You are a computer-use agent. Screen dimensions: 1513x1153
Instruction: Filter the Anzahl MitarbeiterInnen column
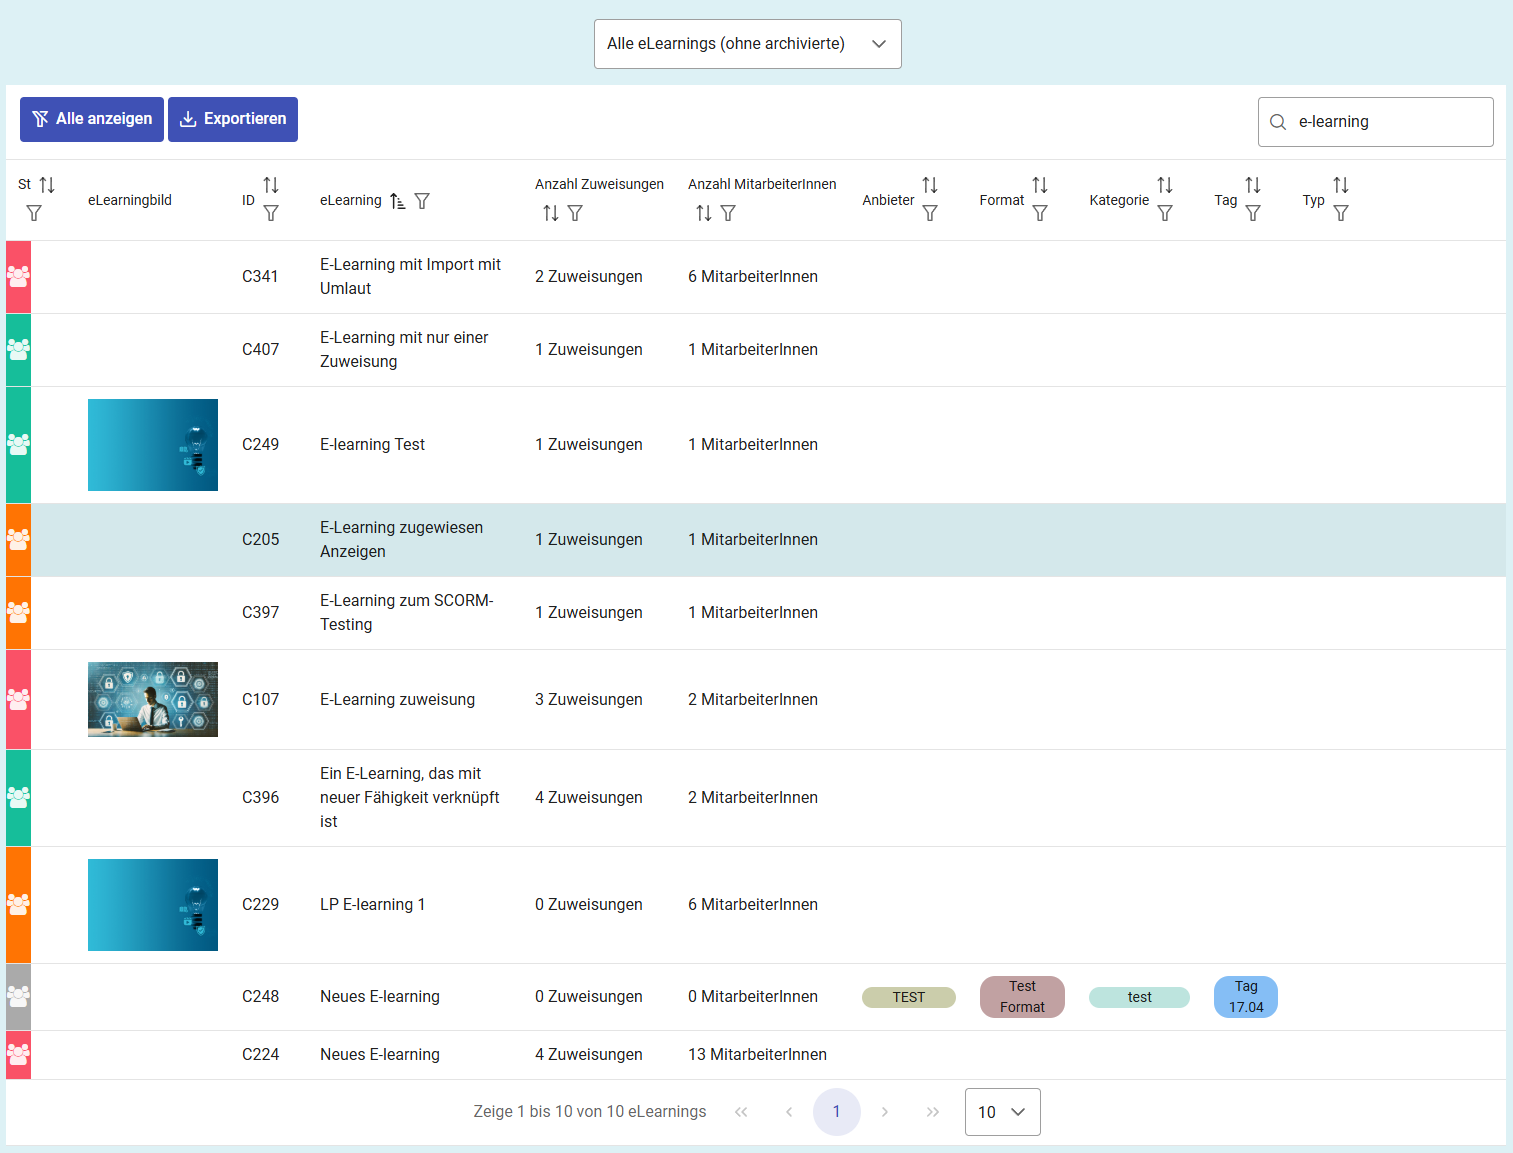(x=728, y=213)
